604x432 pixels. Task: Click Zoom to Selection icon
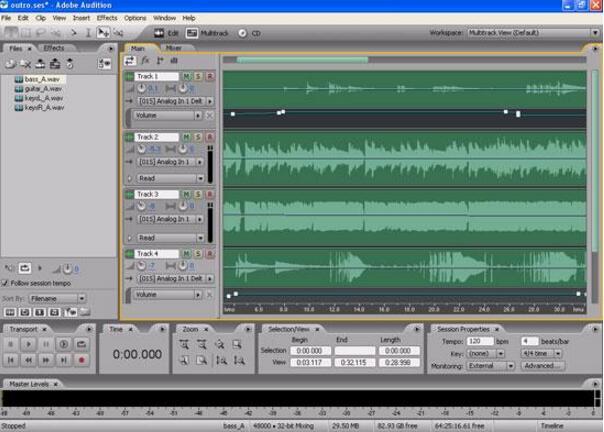point(237,344)
